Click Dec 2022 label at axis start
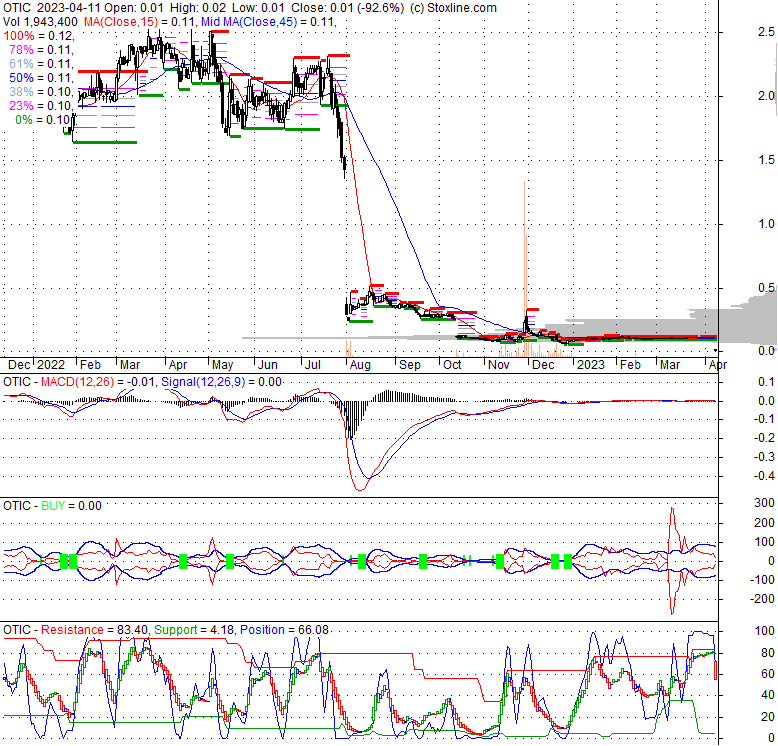This screenshot has height=746, width=778. click(x=36, y=366)
